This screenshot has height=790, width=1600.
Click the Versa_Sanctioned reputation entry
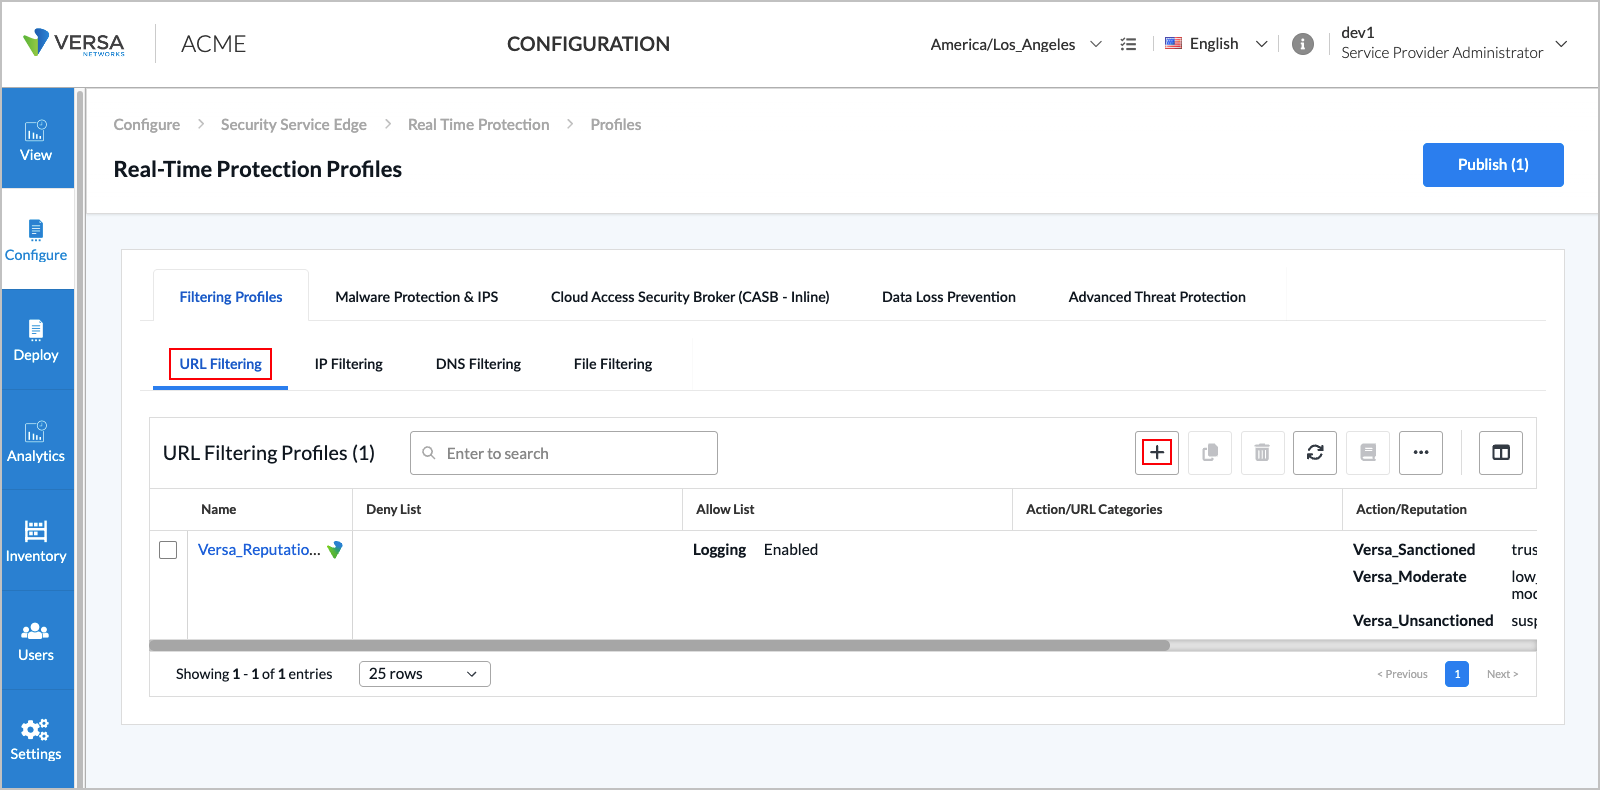click(1414, 550)
